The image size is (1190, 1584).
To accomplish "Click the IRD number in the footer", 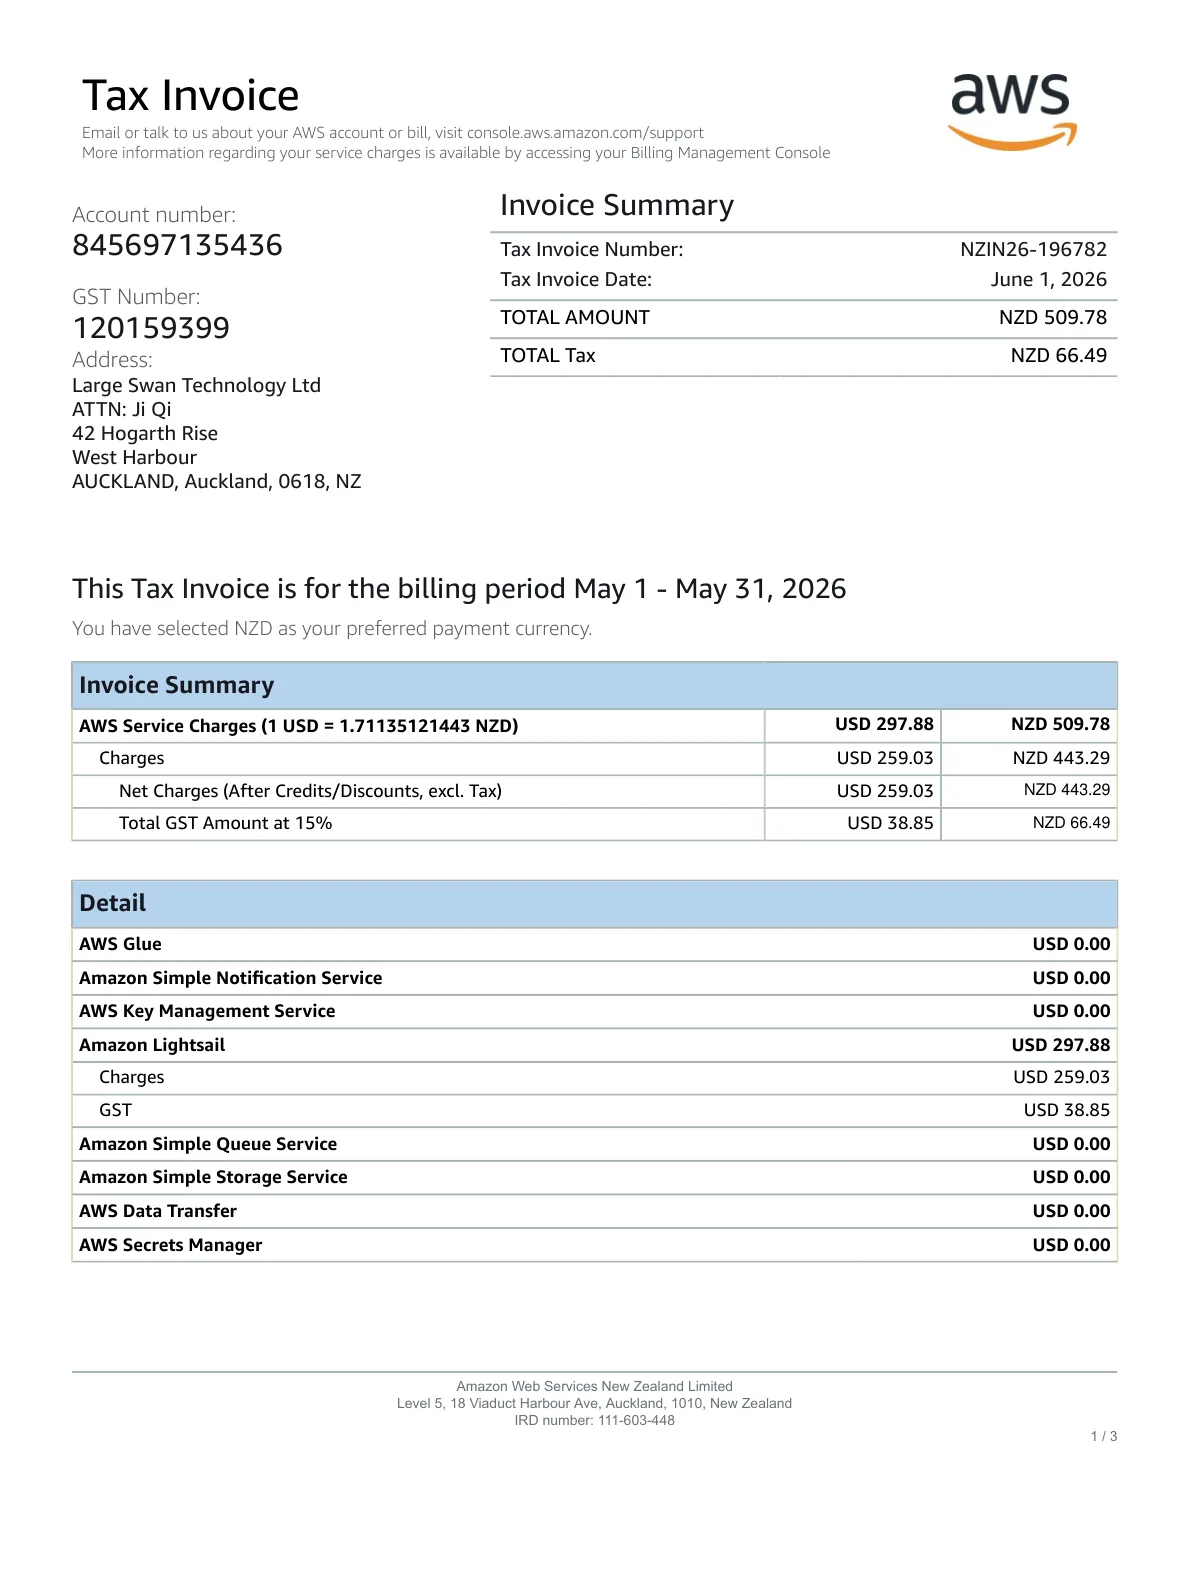I will [594, 1420].
